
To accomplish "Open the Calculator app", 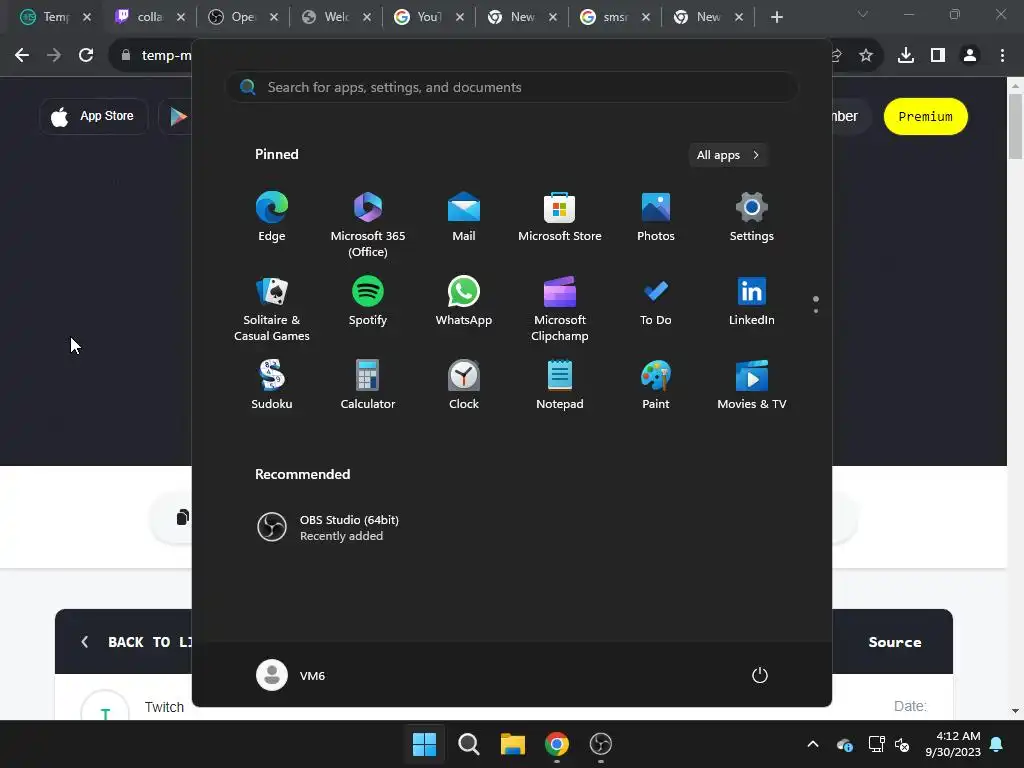I will (368, 385).
